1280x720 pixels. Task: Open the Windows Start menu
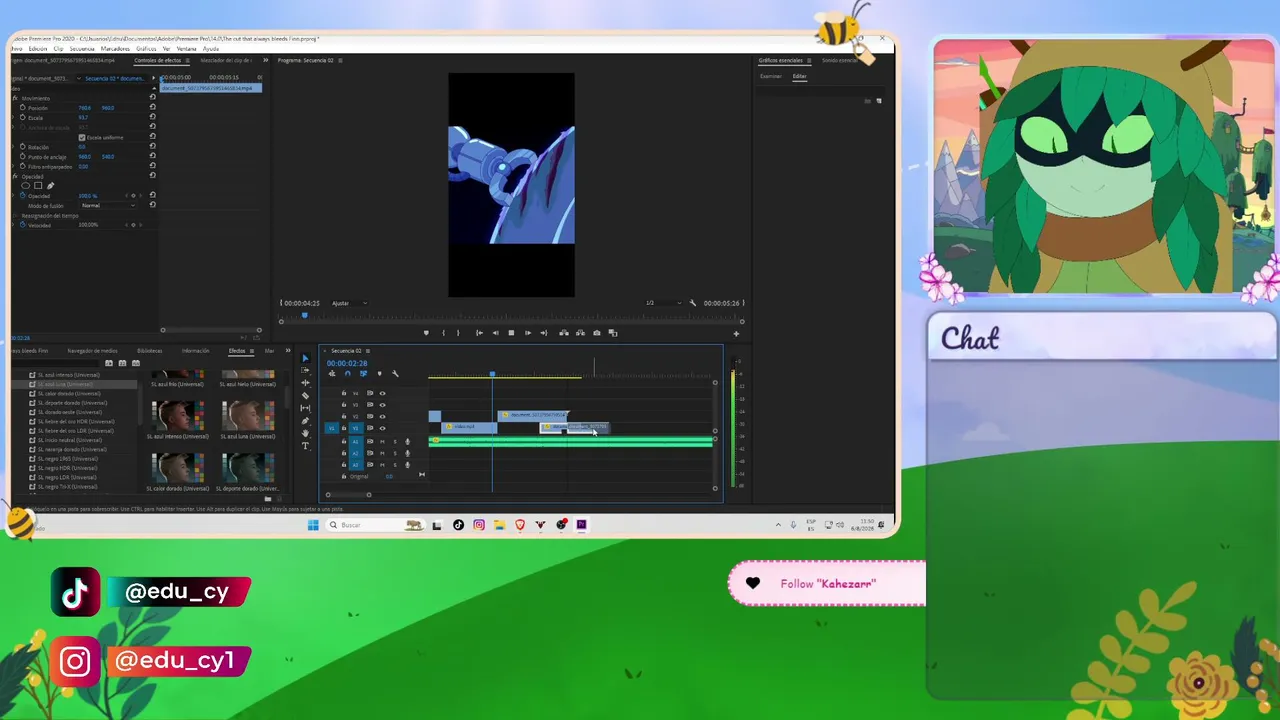pos(313,525)
